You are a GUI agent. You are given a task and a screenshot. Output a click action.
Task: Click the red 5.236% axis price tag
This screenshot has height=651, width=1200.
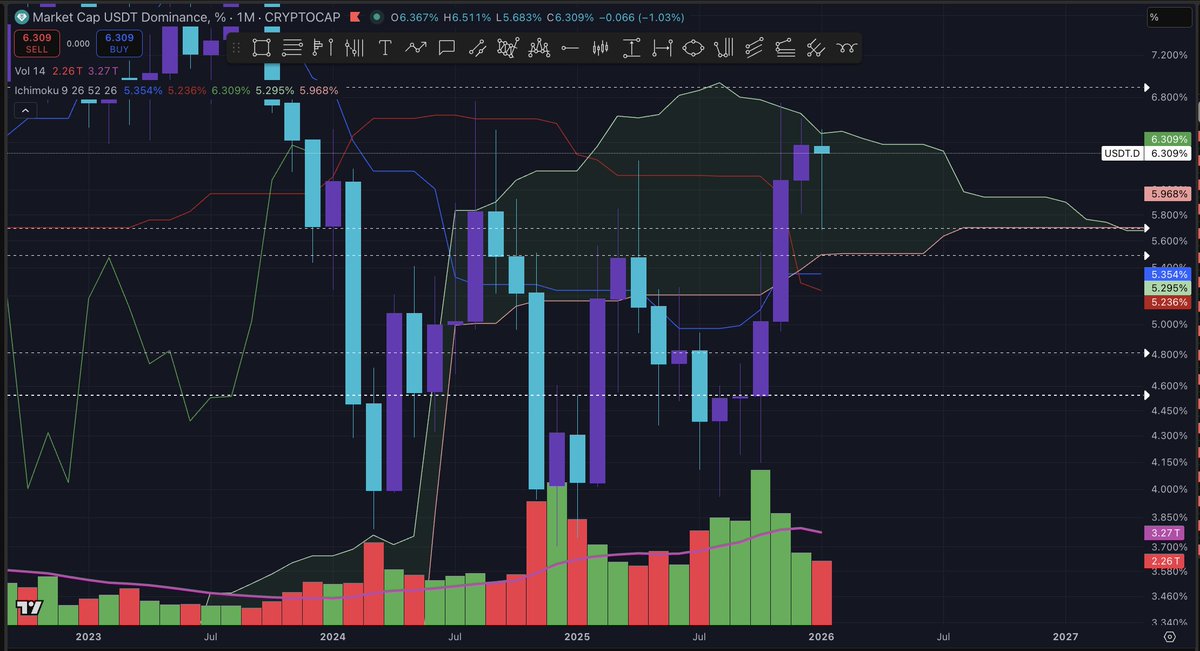coord(1166,302)
